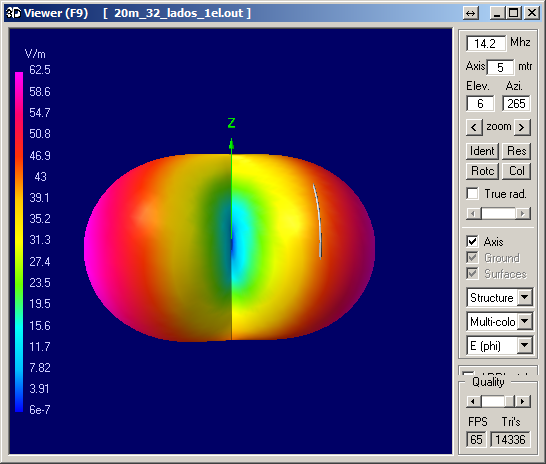Click the Quality slider right arrow
This screenshot has height=464, width=546.
pos(523,402)
